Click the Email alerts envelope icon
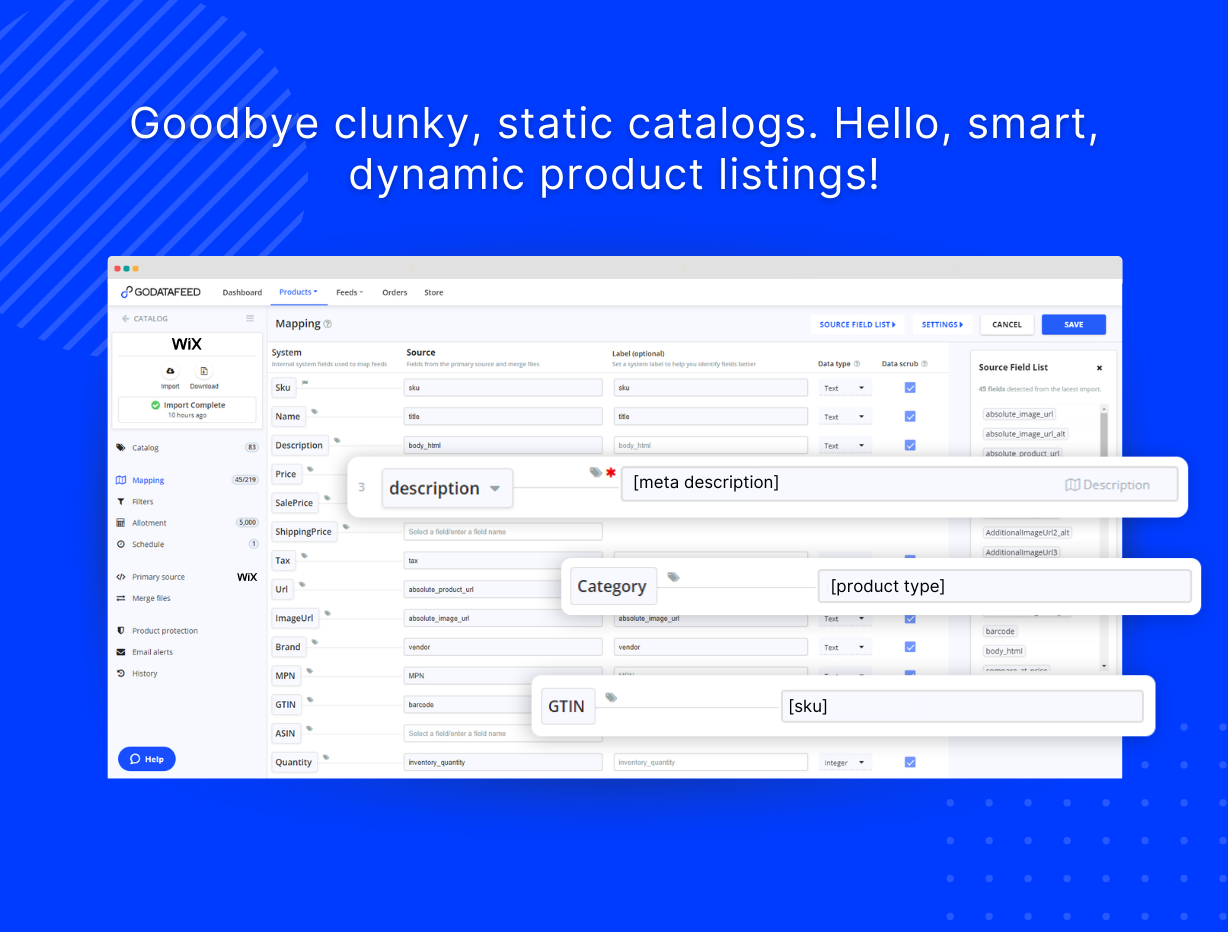Screen dimensions: 1228x932 coord(121,652)
